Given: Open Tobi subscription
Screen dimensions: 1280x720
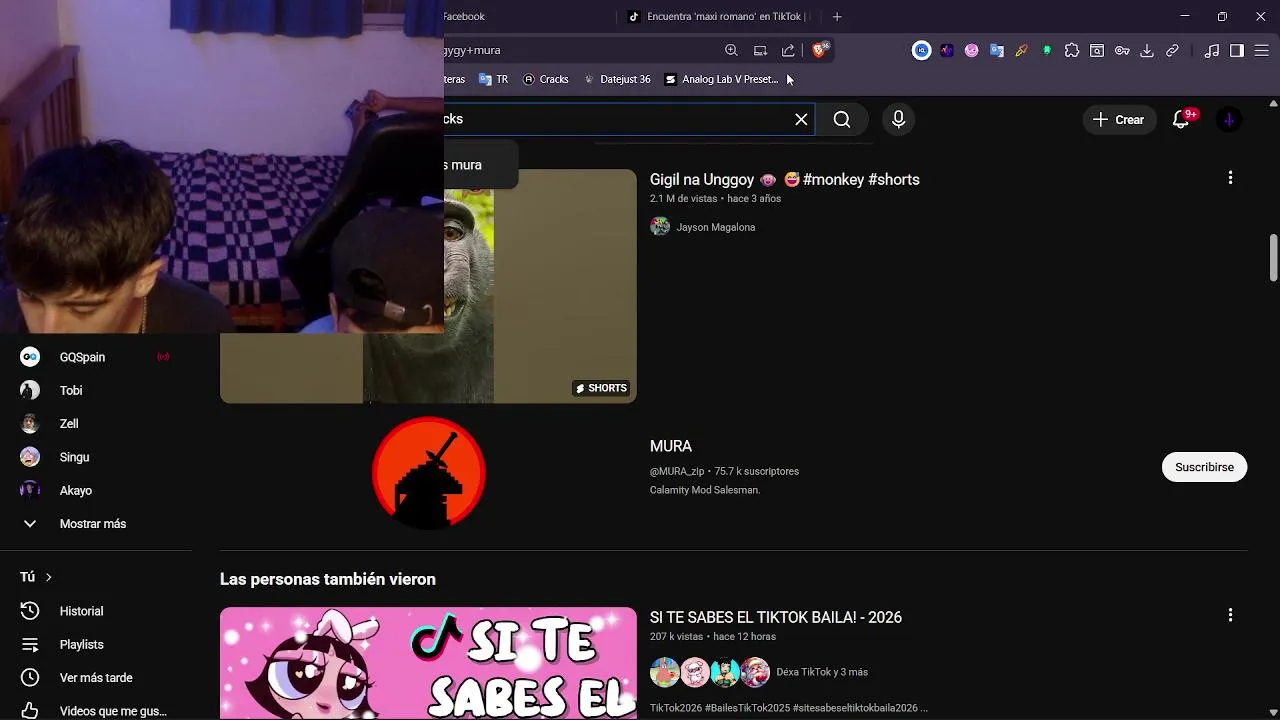Looking at the screenshot, I should pos(96,390).
